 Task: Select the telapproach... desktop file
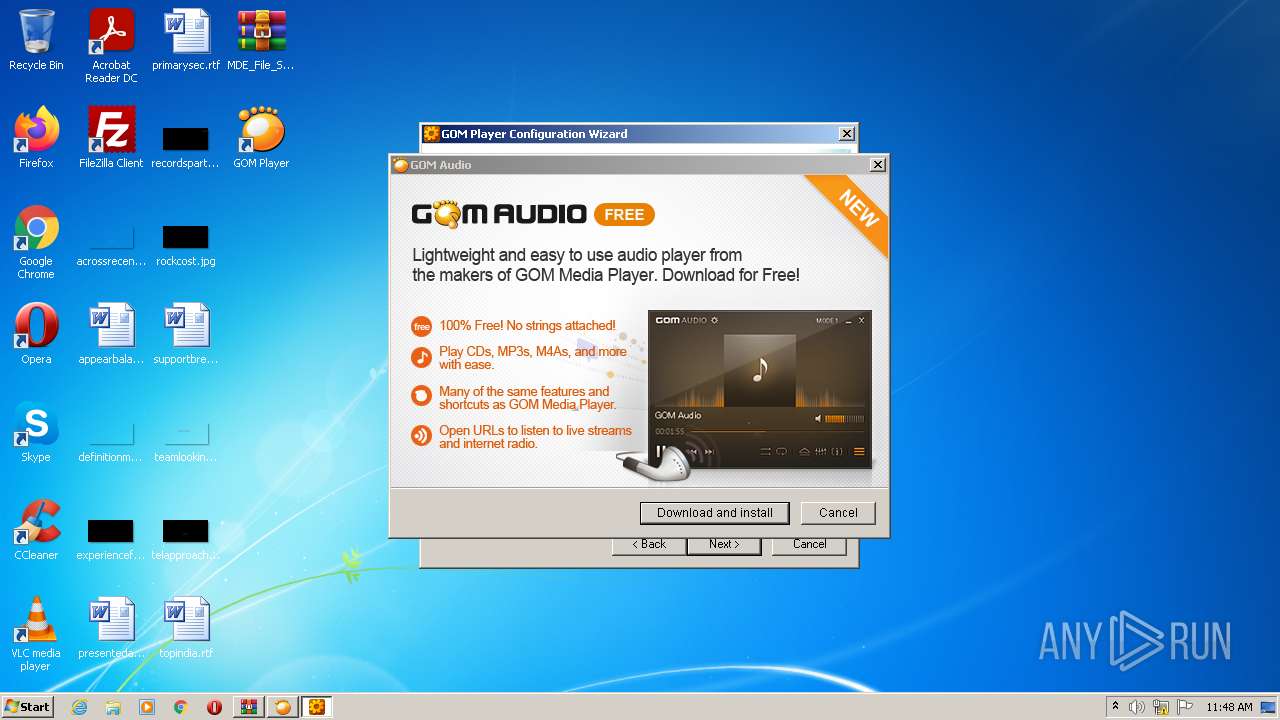[x=186, y=538]
